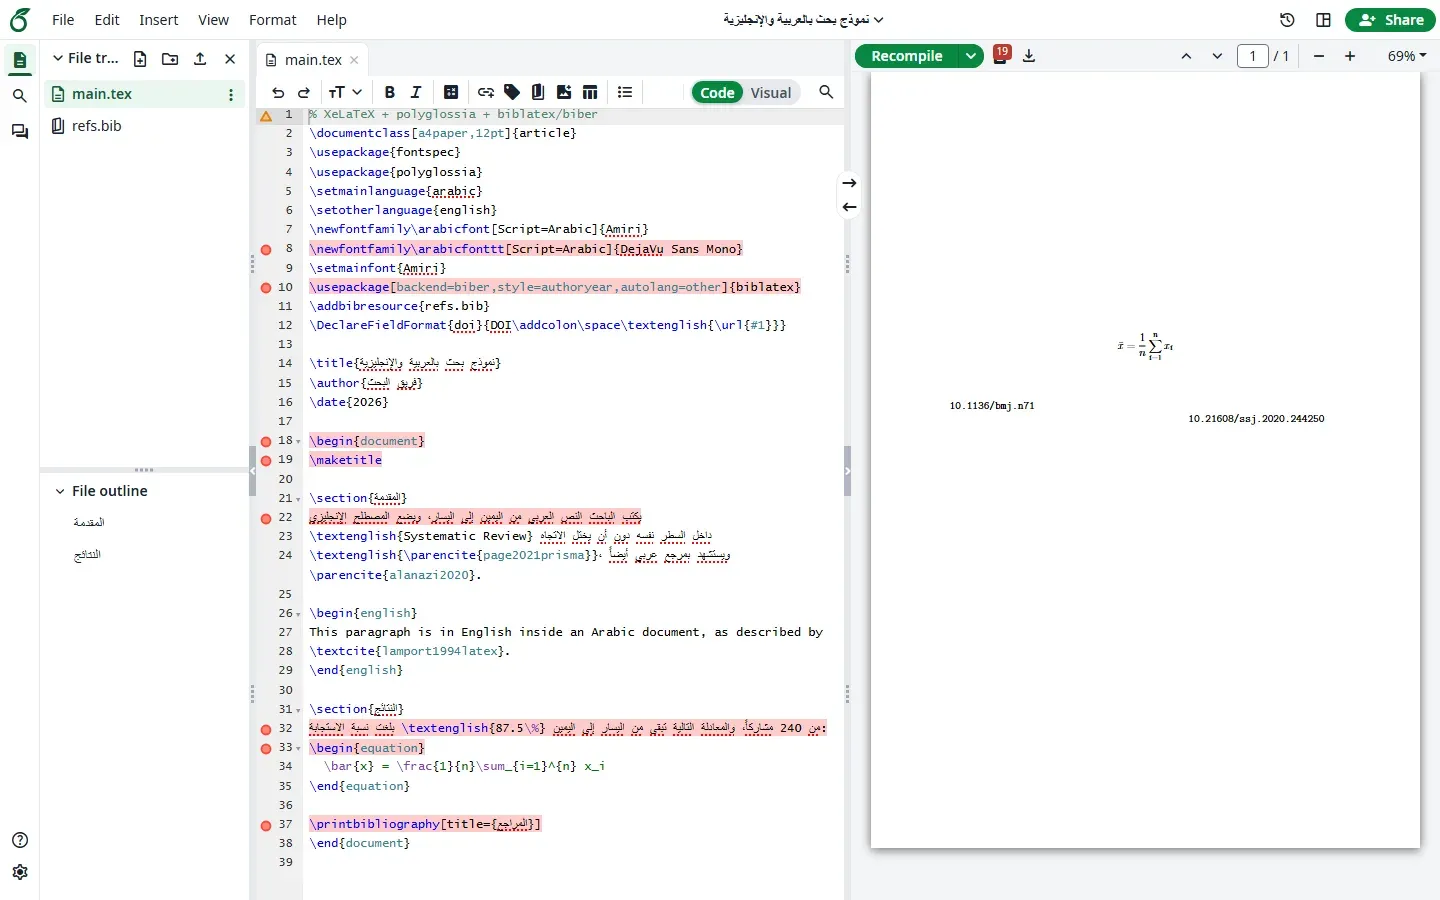The image size is (1440, 900).
Task: Open the Format menu
Action: pyautogui.click(x=273, y=20)
